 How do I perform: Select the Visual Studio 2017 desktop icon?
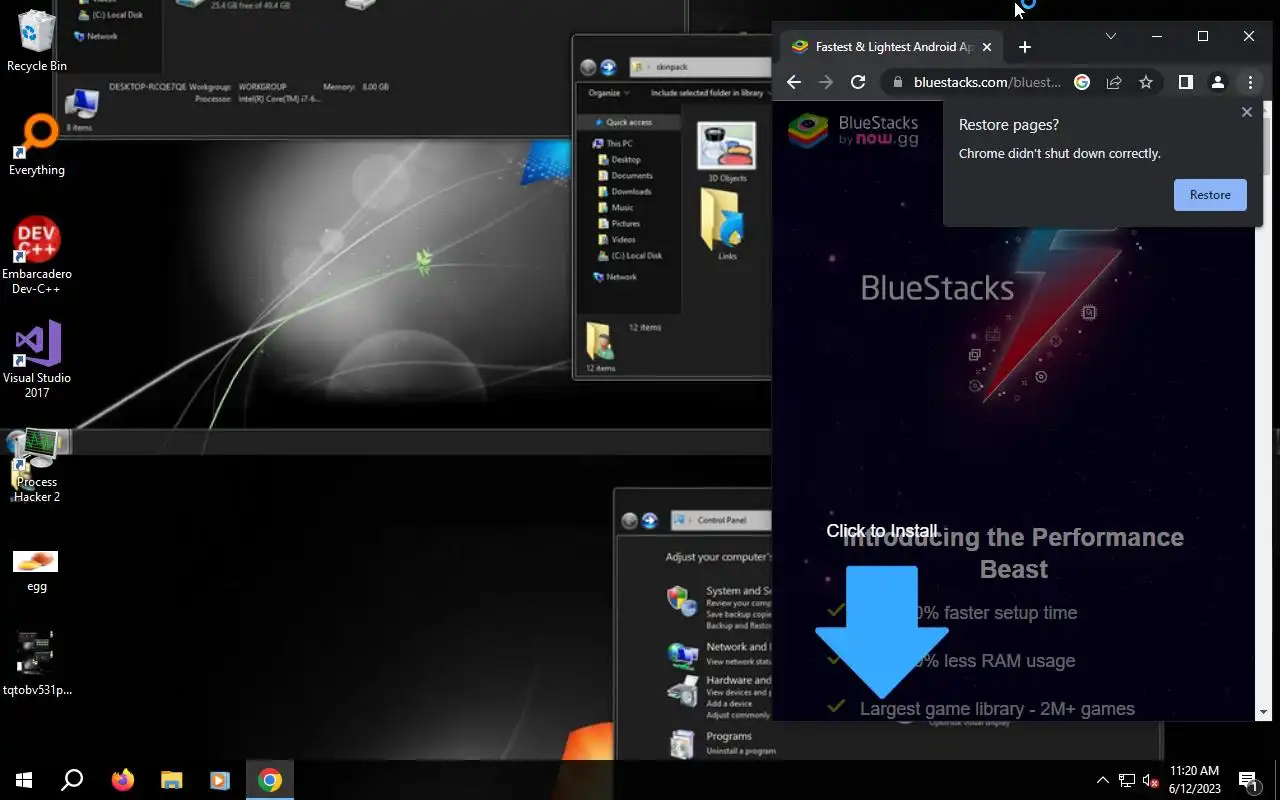37,360
